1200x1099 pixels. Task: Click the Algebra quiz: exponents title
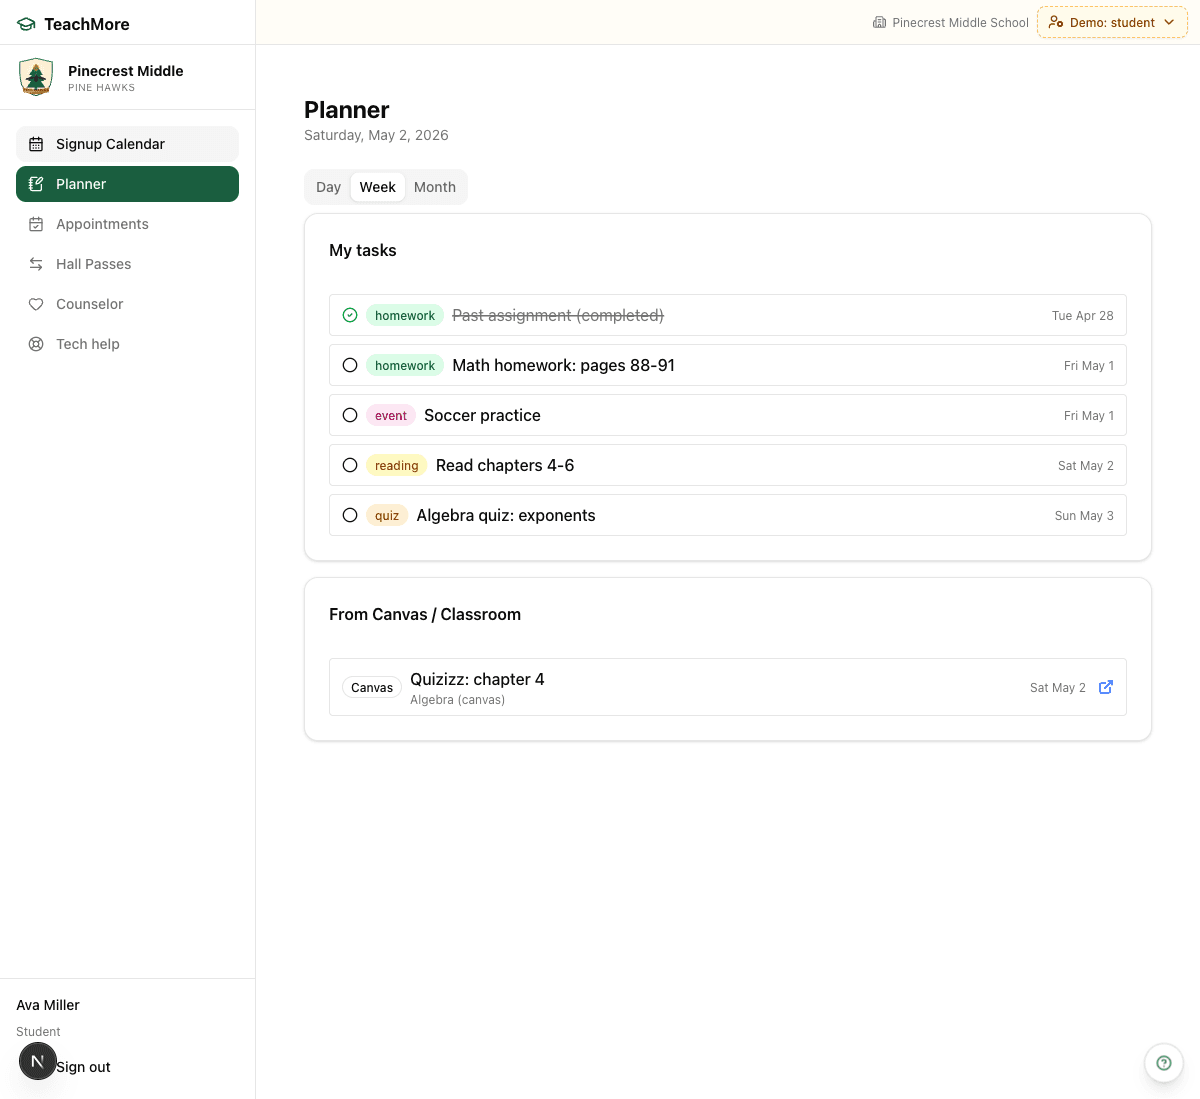tap(506, 515)
